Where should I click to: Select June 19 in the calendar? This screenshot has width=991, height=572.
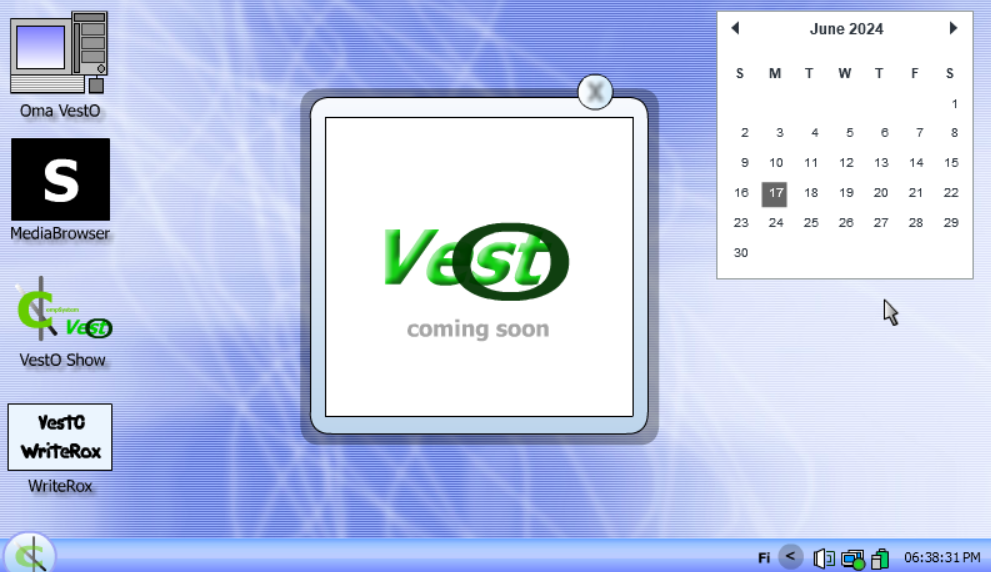[846, 193]
